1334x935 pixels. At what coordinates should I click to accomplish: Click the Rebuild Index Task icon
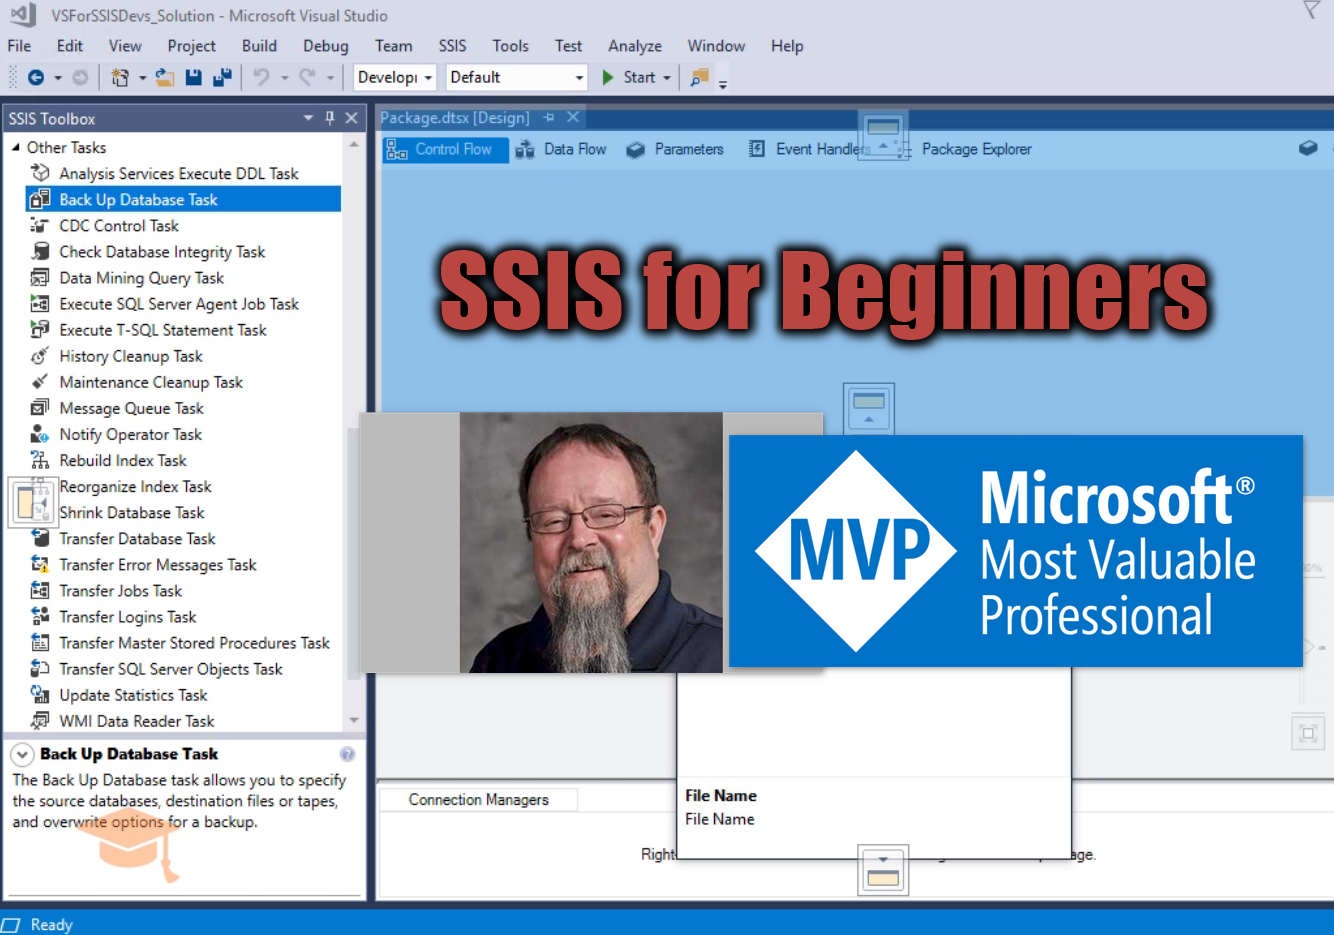click(x=40, y=460)
